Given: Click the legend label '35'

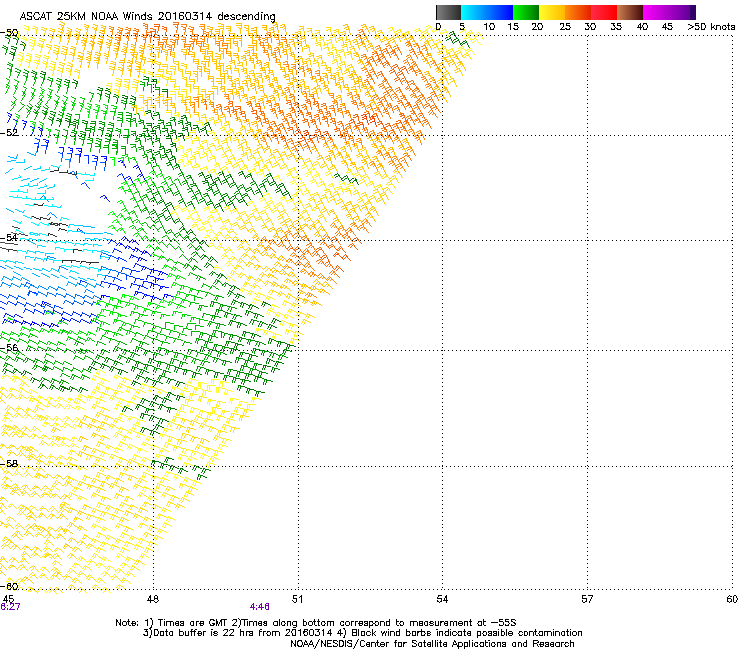Looking at the screenshot, I should point(616,27).
